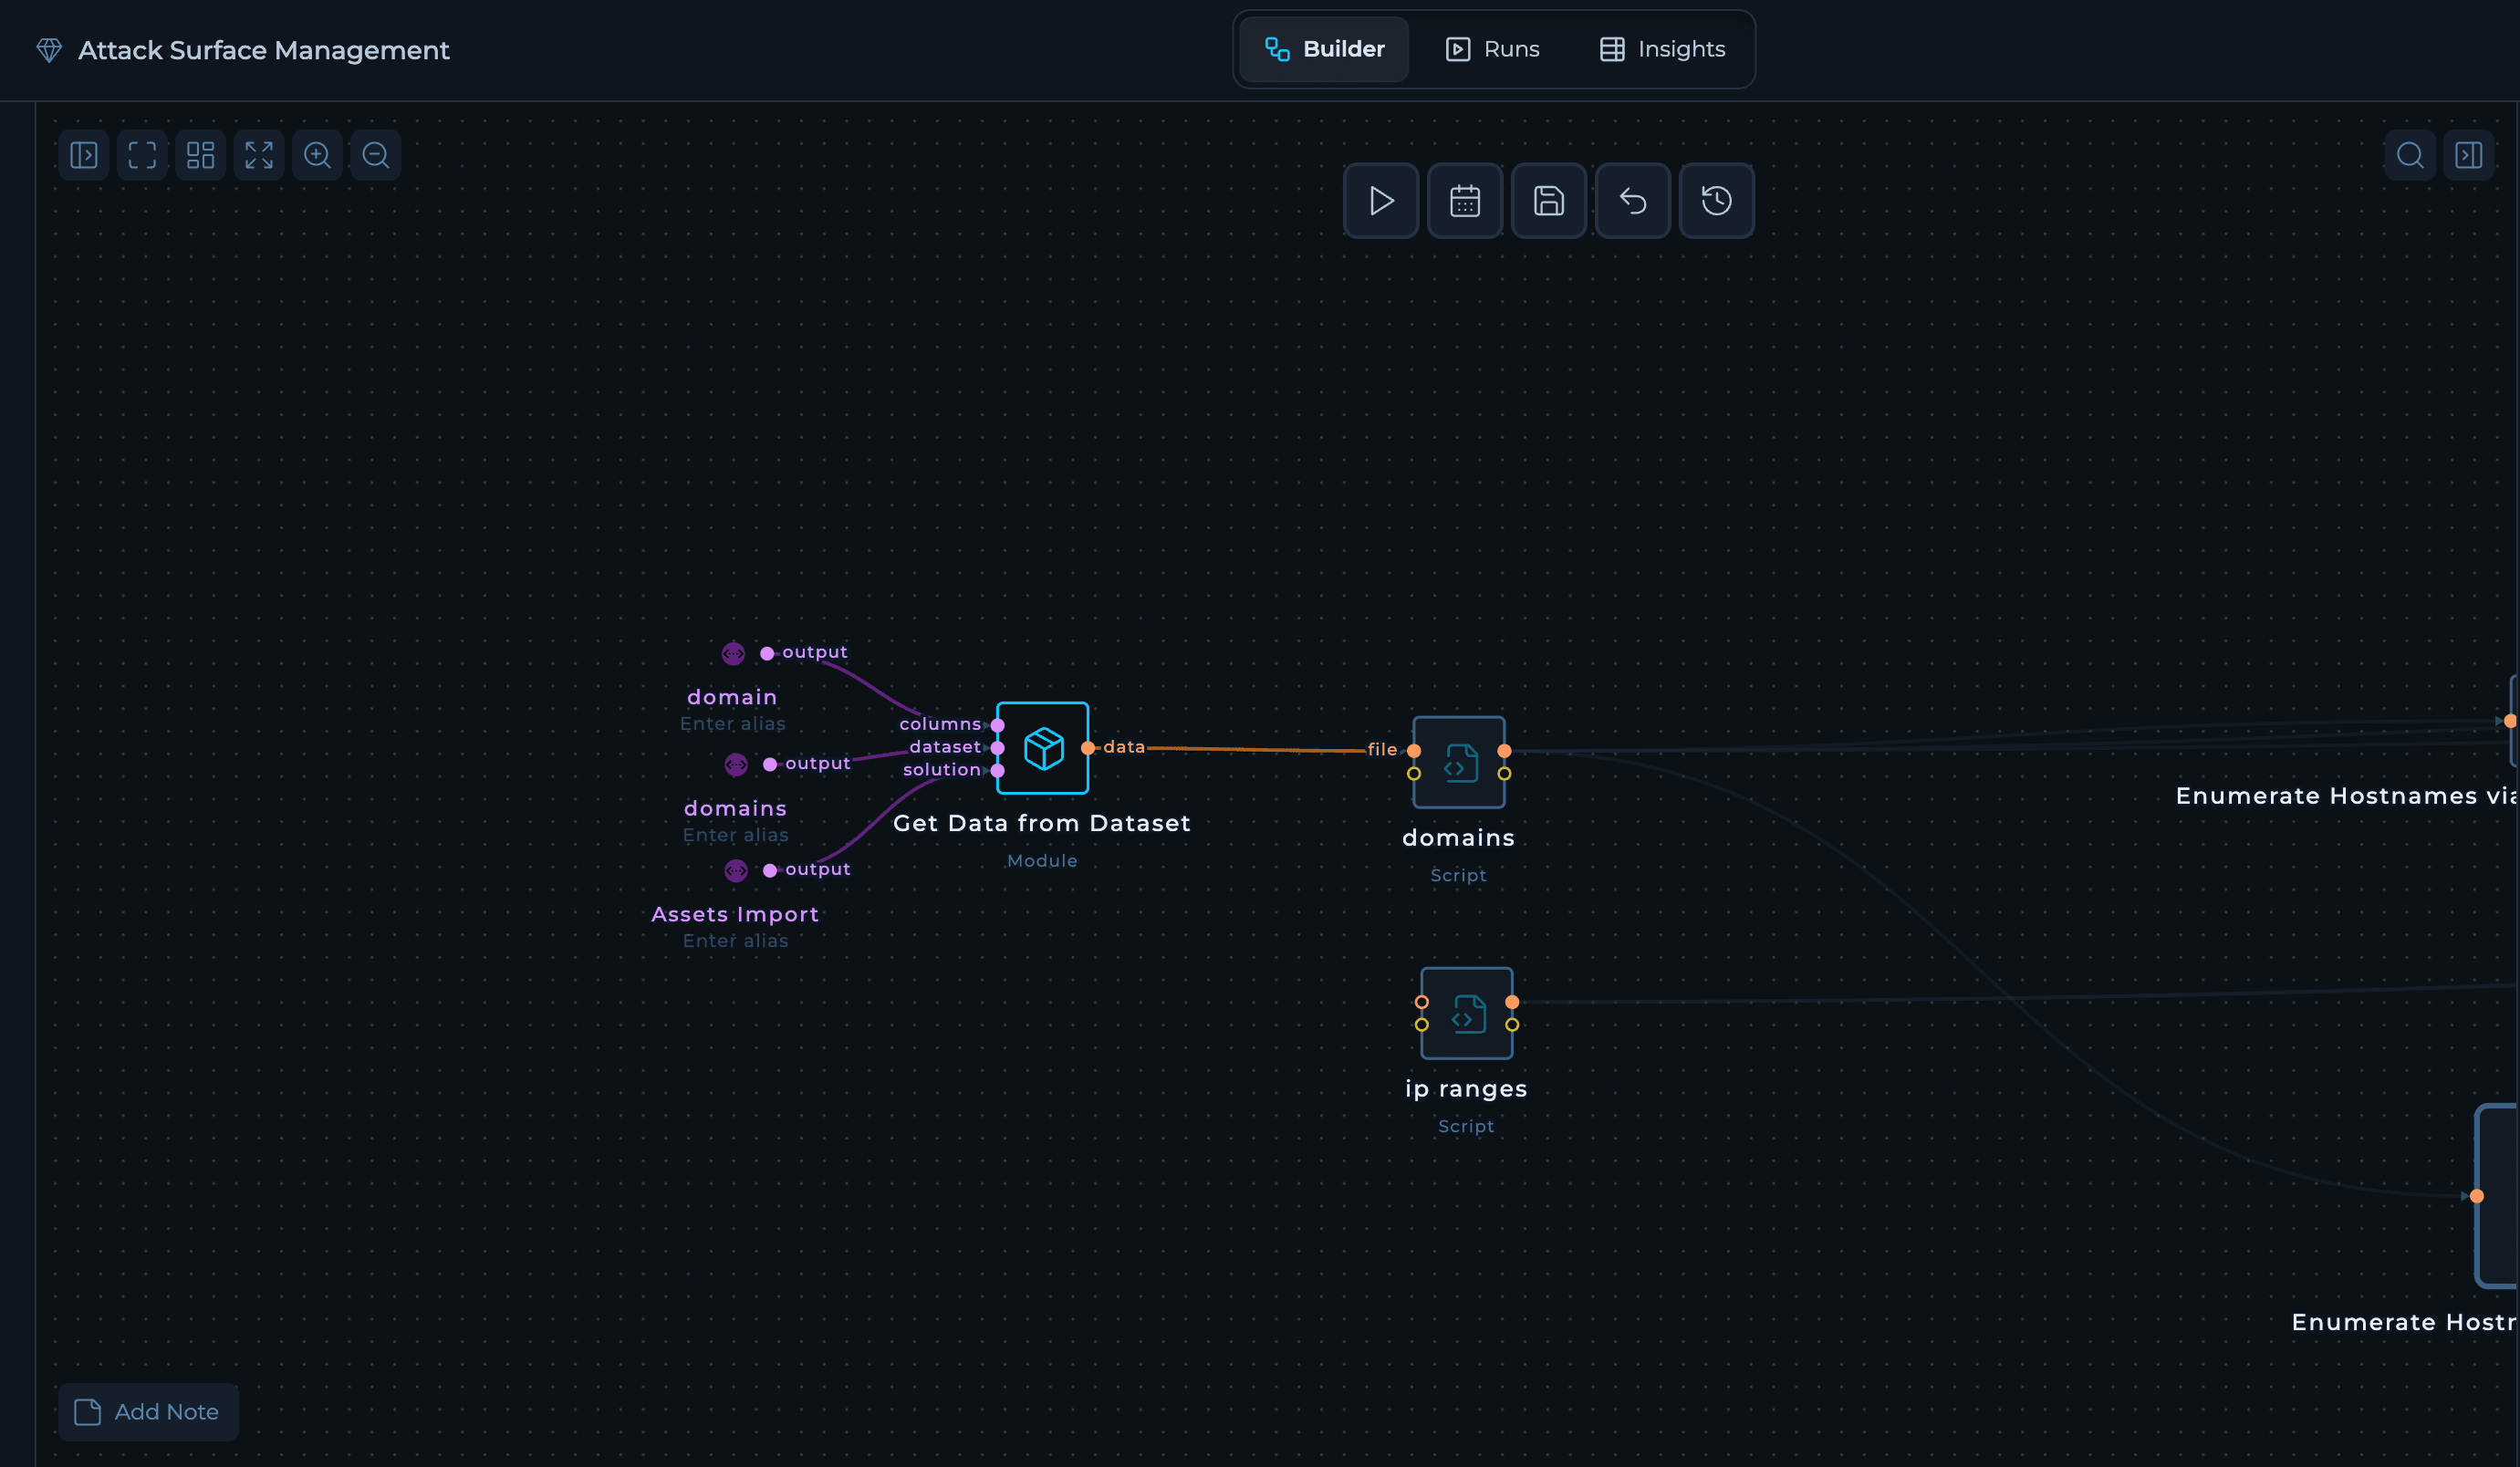Click the fit-to-view frame icon
Viewport: 2520px width, 1467px height.
click(x=142, y=155)
